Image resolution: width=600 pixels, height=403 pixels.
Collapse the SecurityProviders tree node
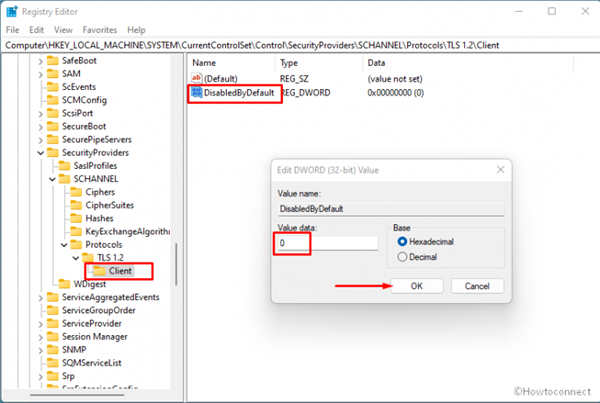[41, 153]
